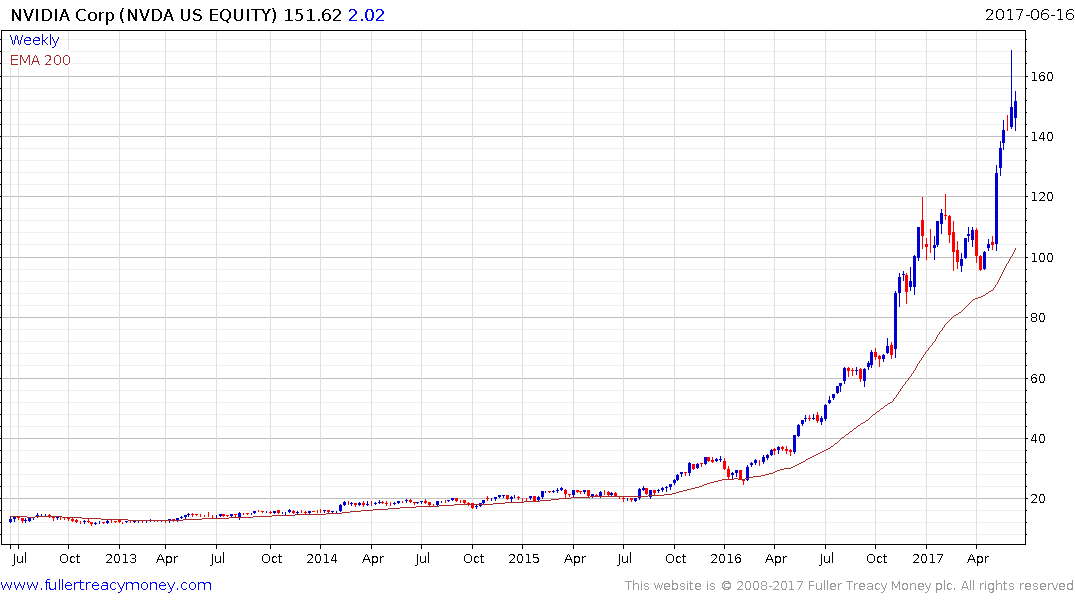This screenshot has width=1075, height=600.
Task: Click the NVIDIA Corp chart title
Action: (x=144, y=15)
